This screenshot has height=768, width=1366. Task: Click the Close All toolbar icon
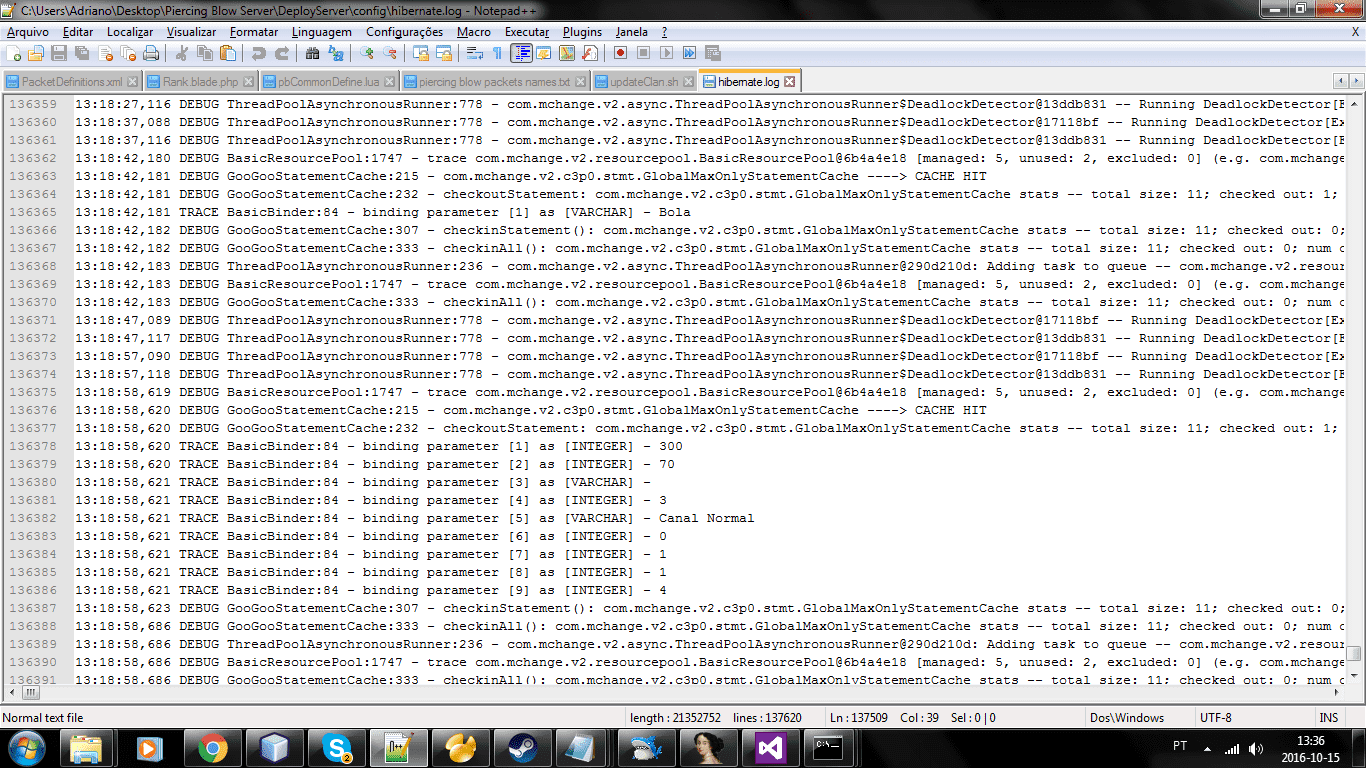[128, 52]
